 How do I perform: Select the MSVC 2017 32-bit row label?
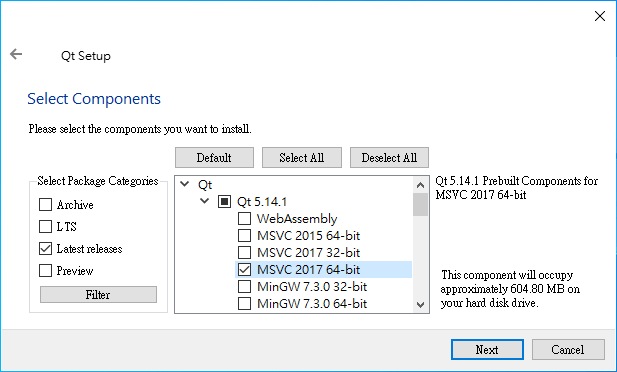308,252
